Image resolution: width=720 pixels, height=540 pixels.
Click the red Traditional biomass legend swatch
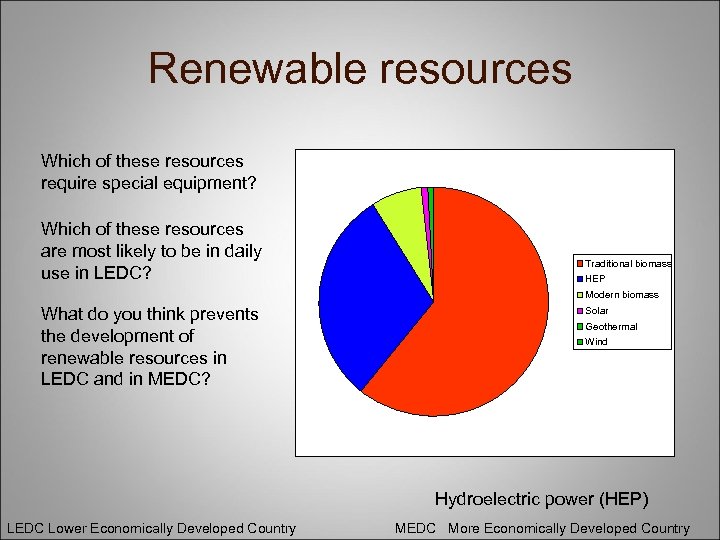(580, 264)
